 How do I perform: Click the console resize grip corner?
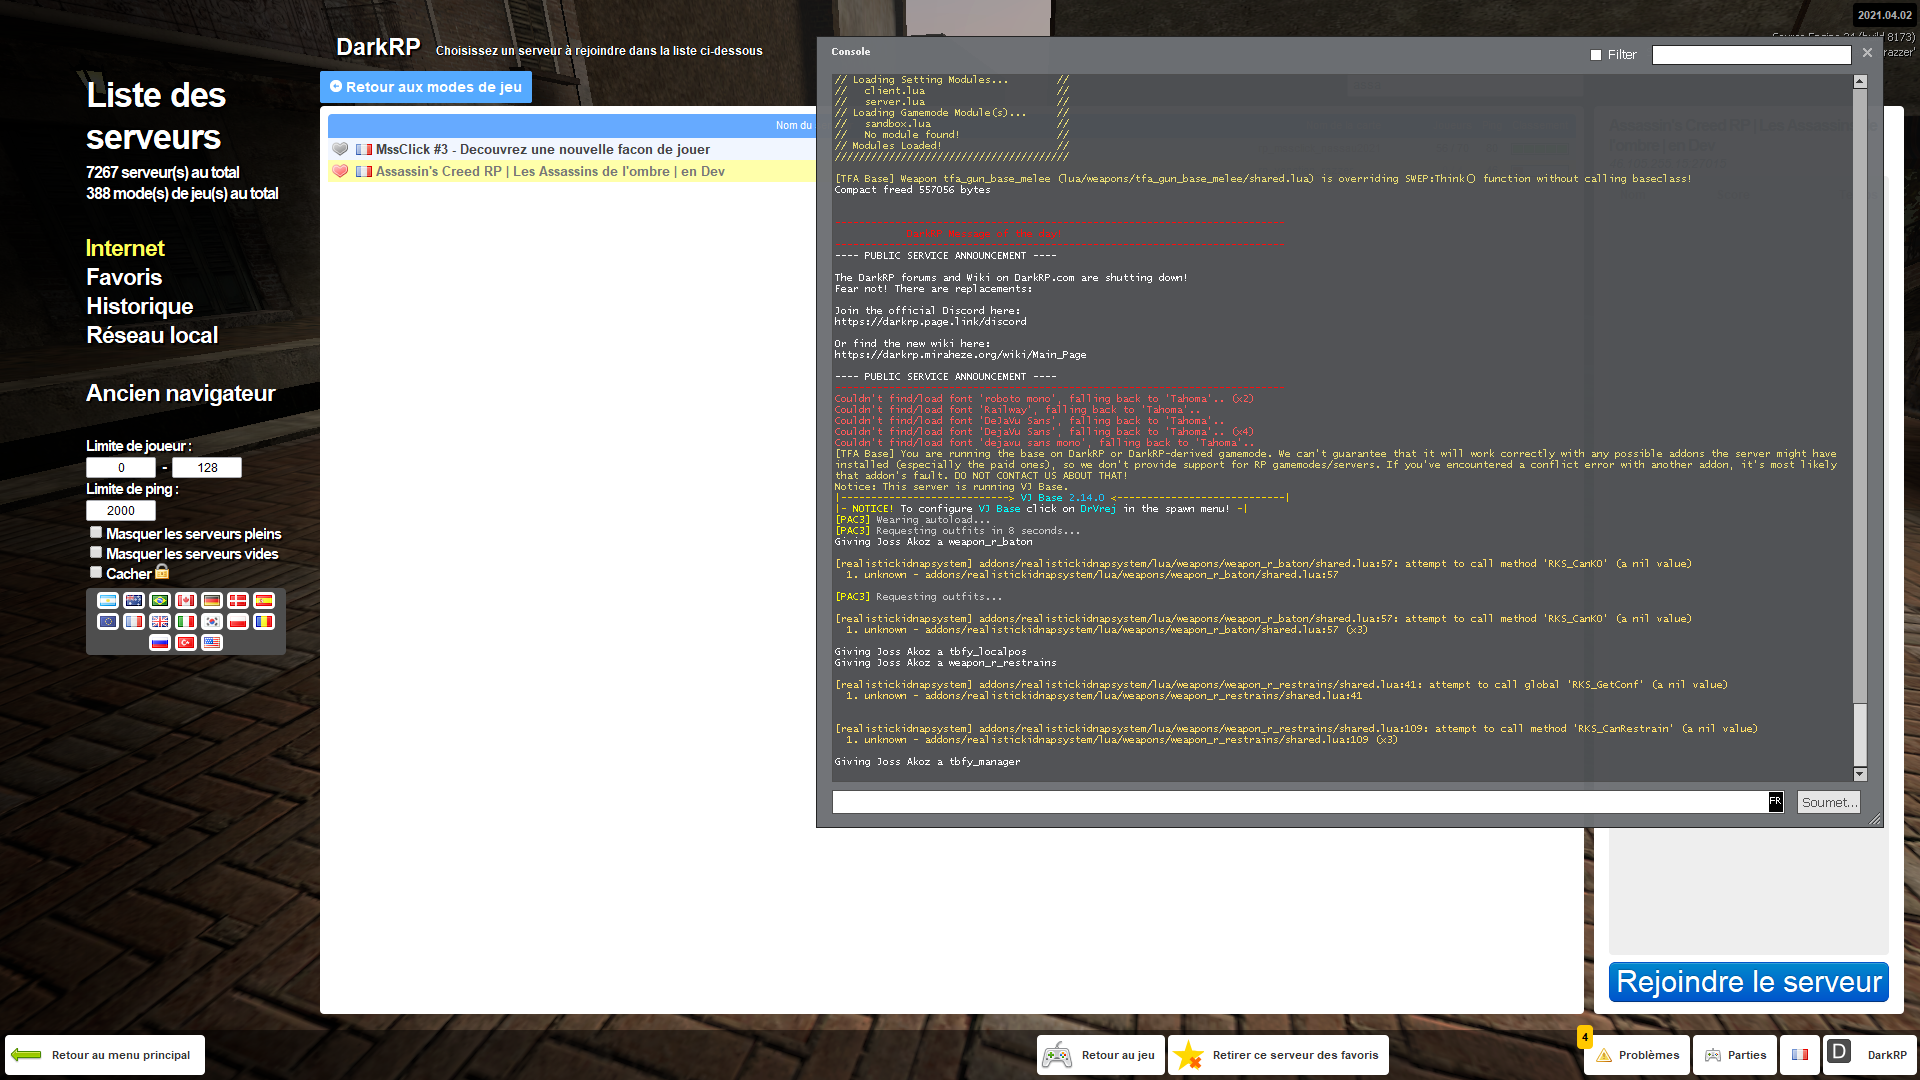coord(1875,819)
